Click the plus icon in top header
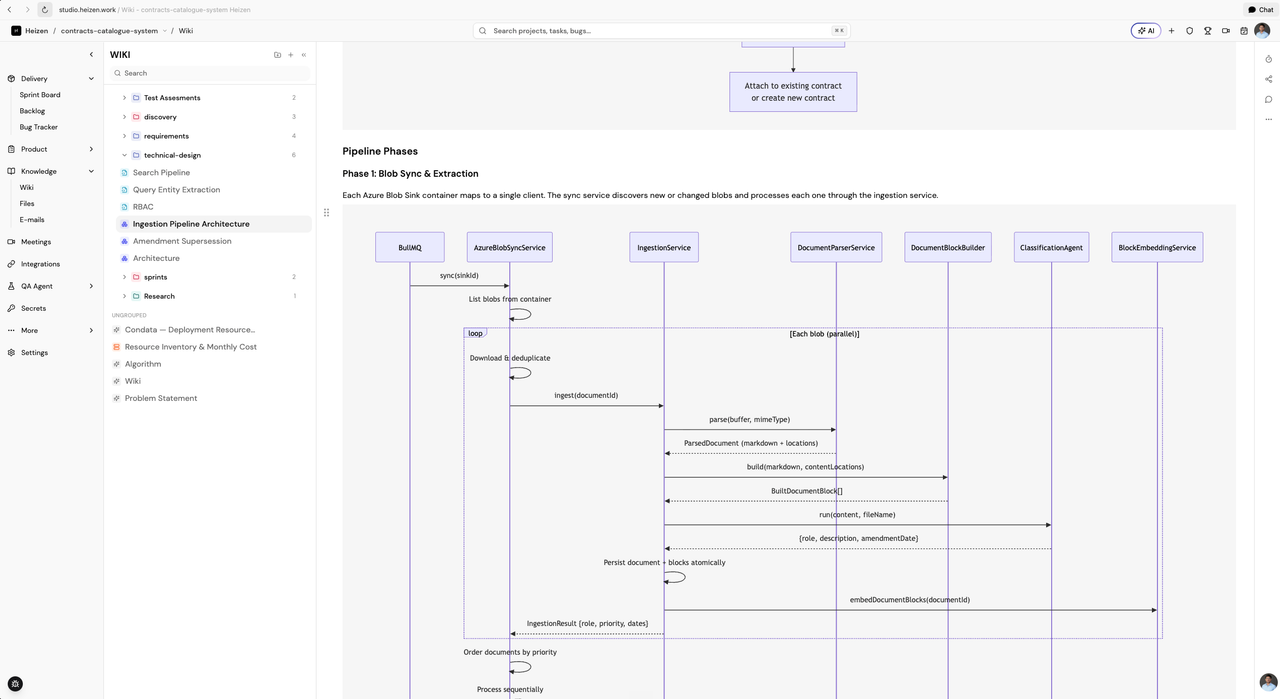The image size is (1280, 699). point(1171,31)
